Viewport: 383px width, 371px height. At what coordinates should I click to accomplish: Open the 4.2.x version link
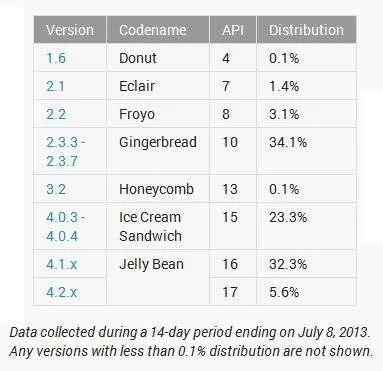click(x=62, y=292)
